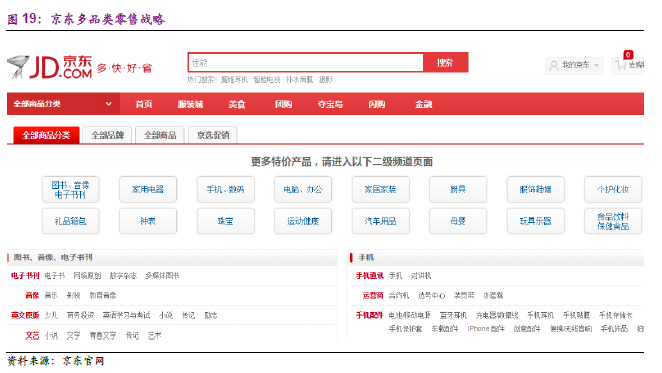
Task: Click the 合约机 link
Action: point(399,295)
